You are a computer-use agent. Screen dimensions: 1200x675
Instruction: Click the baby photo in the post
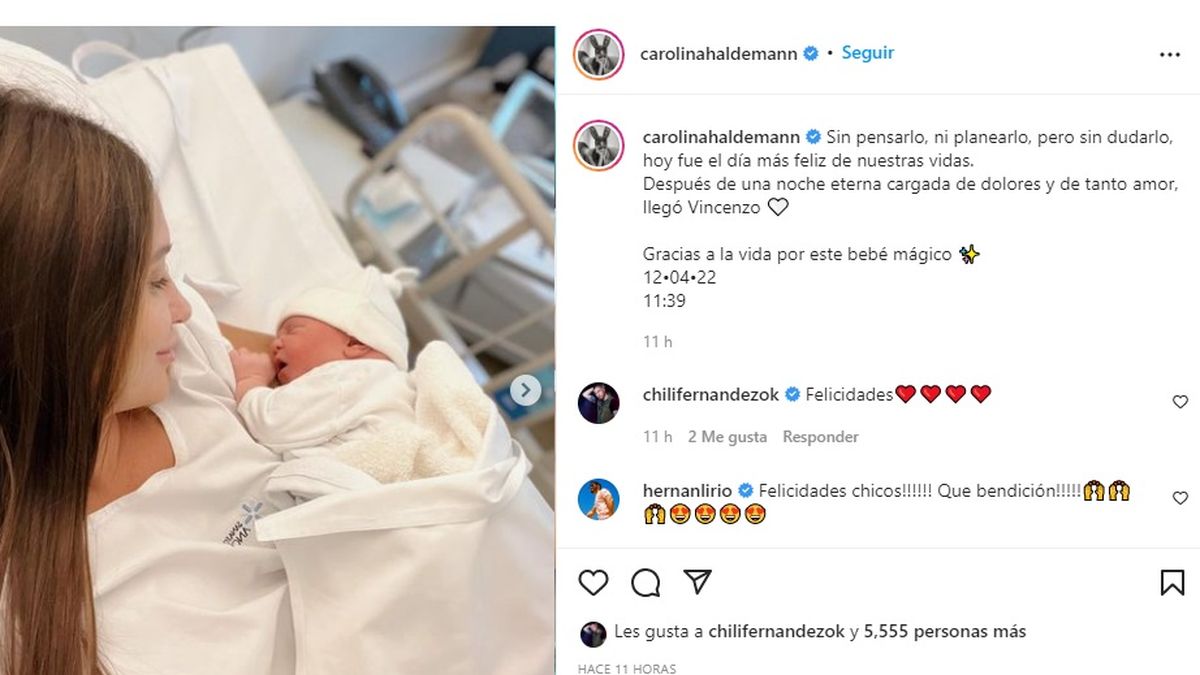click(x=277, y=350)
